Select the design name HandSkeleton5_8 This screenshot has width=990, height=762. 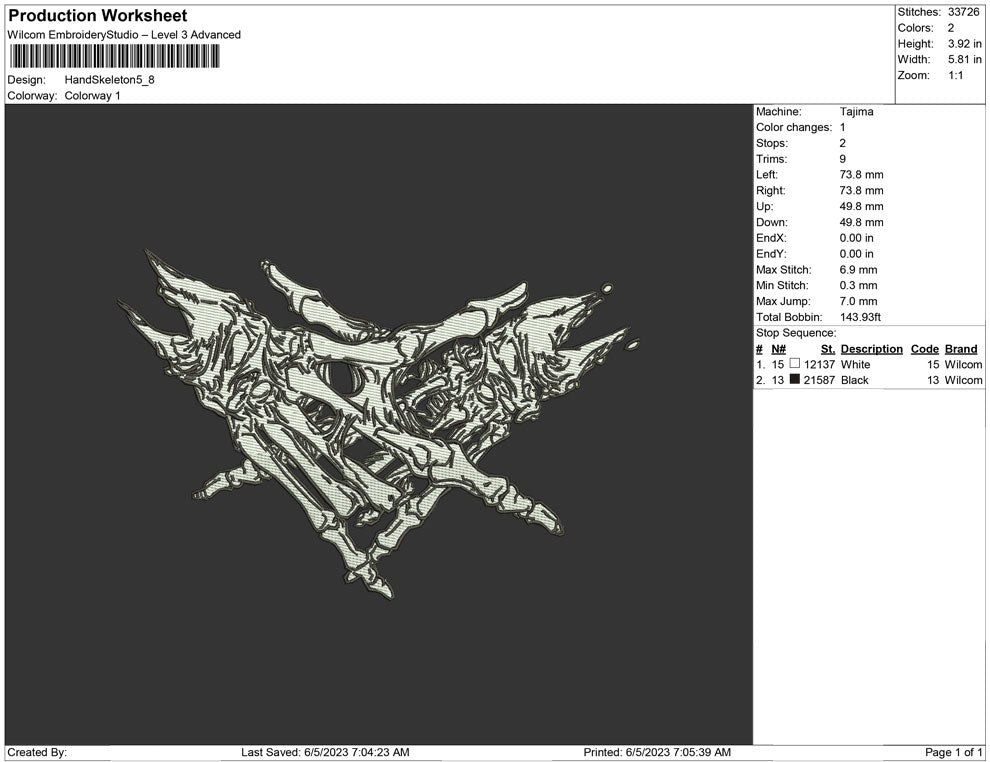coord(110,80)
